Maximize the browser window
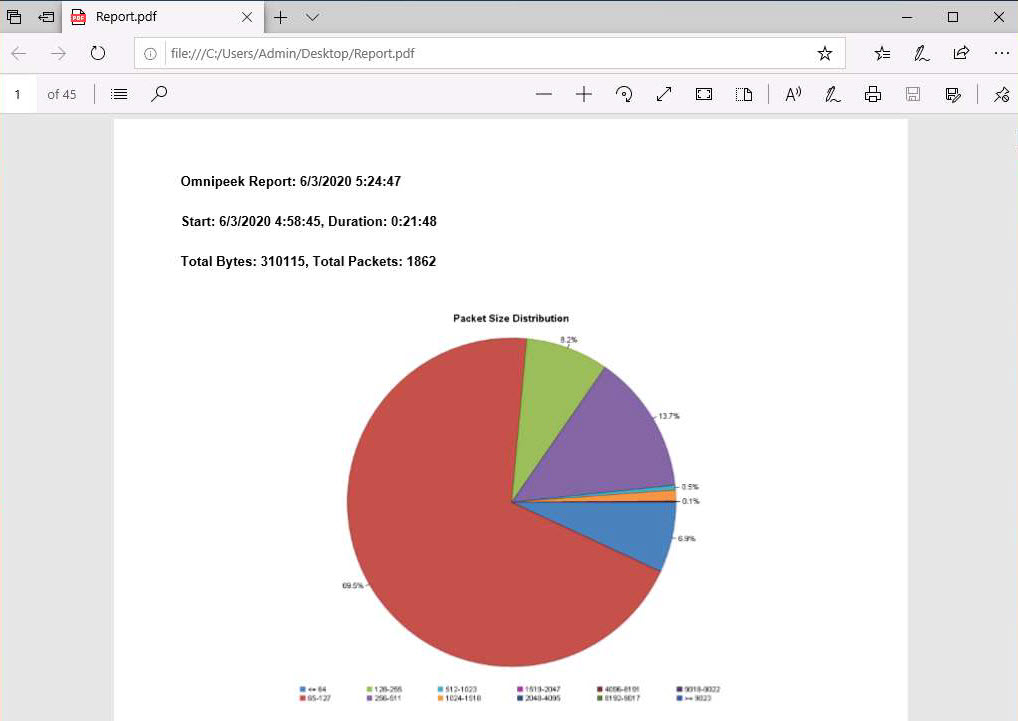This screenshot has width=1018, height=721. point(952,18)
